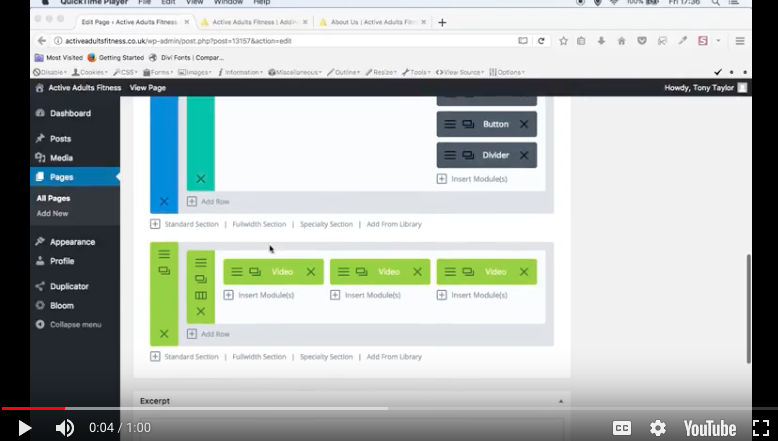Click Add From Library under green section

(x=394, y=357)
